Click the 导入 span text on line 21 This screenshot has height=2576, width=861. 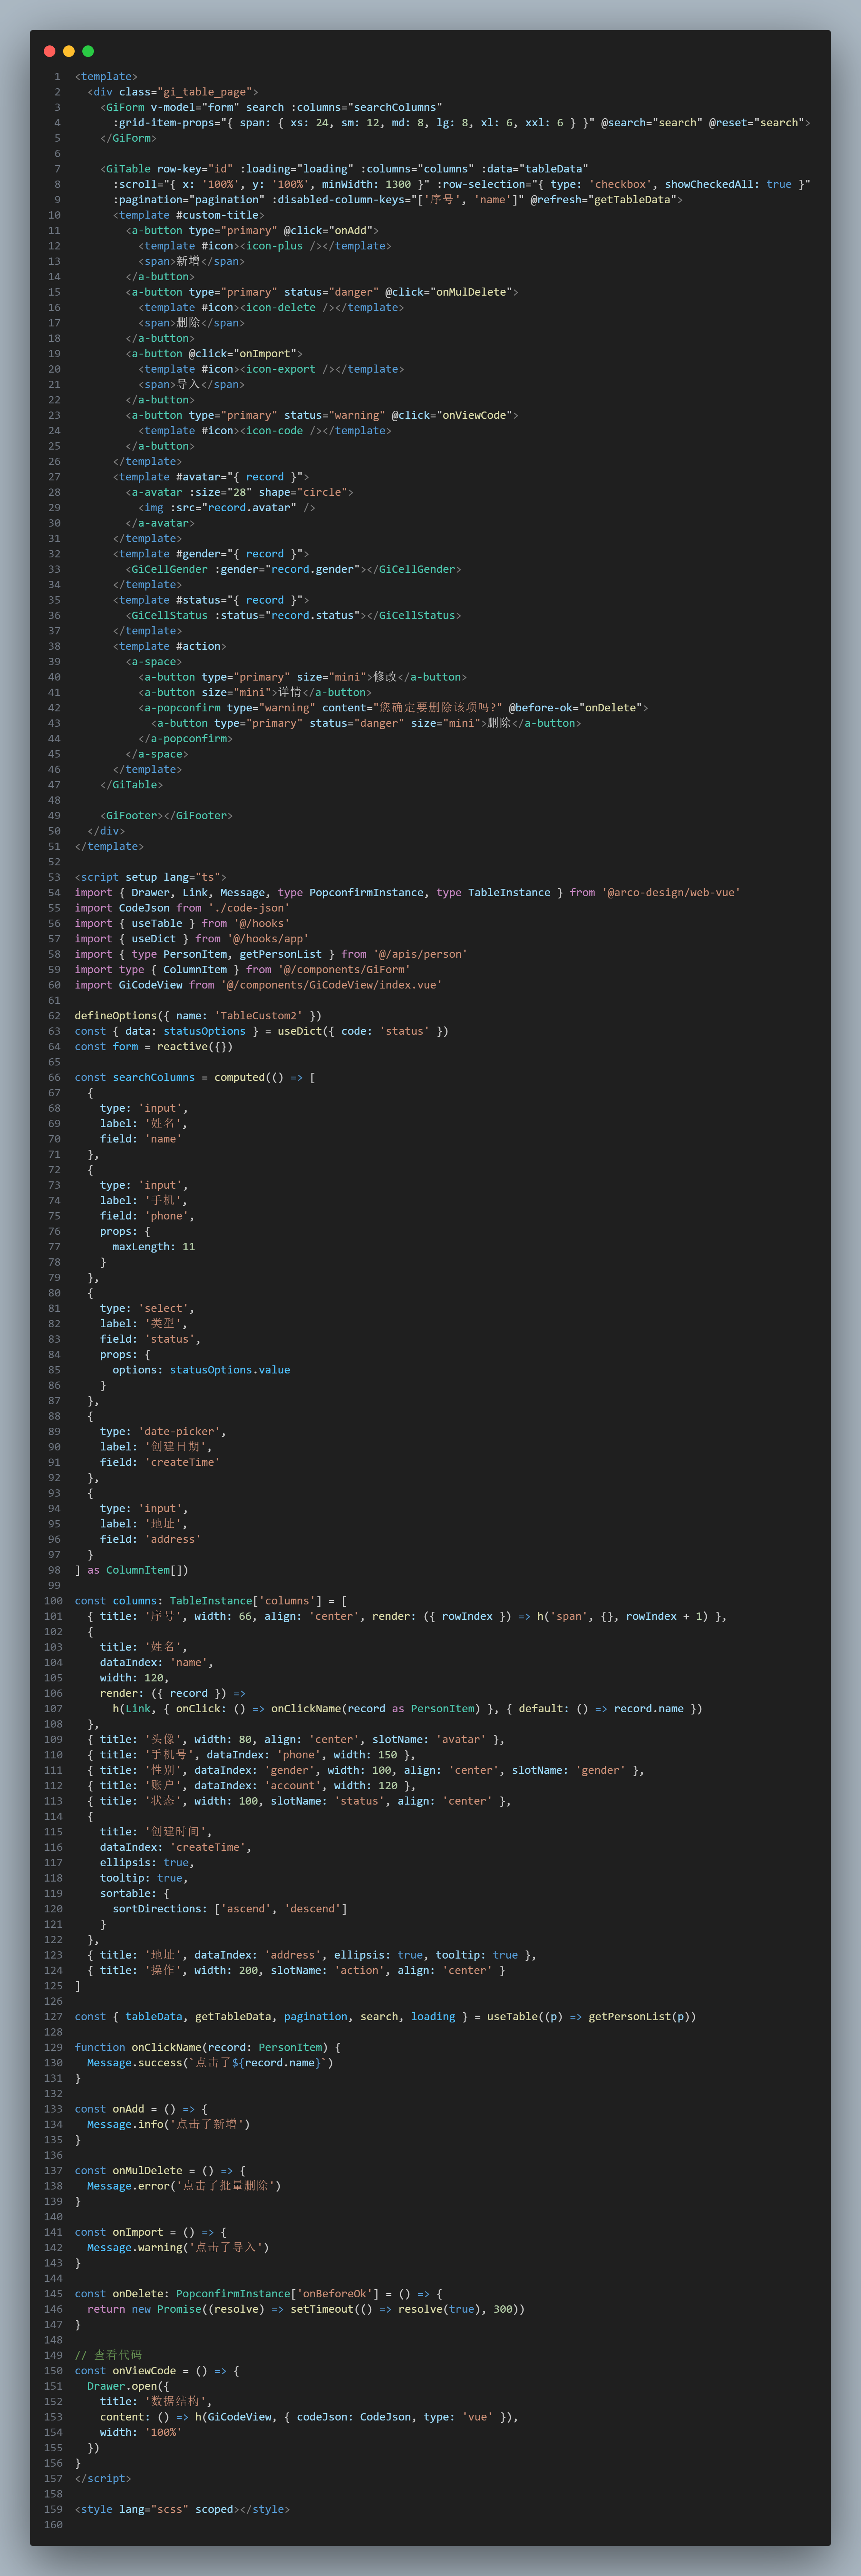tap(188, 384)
